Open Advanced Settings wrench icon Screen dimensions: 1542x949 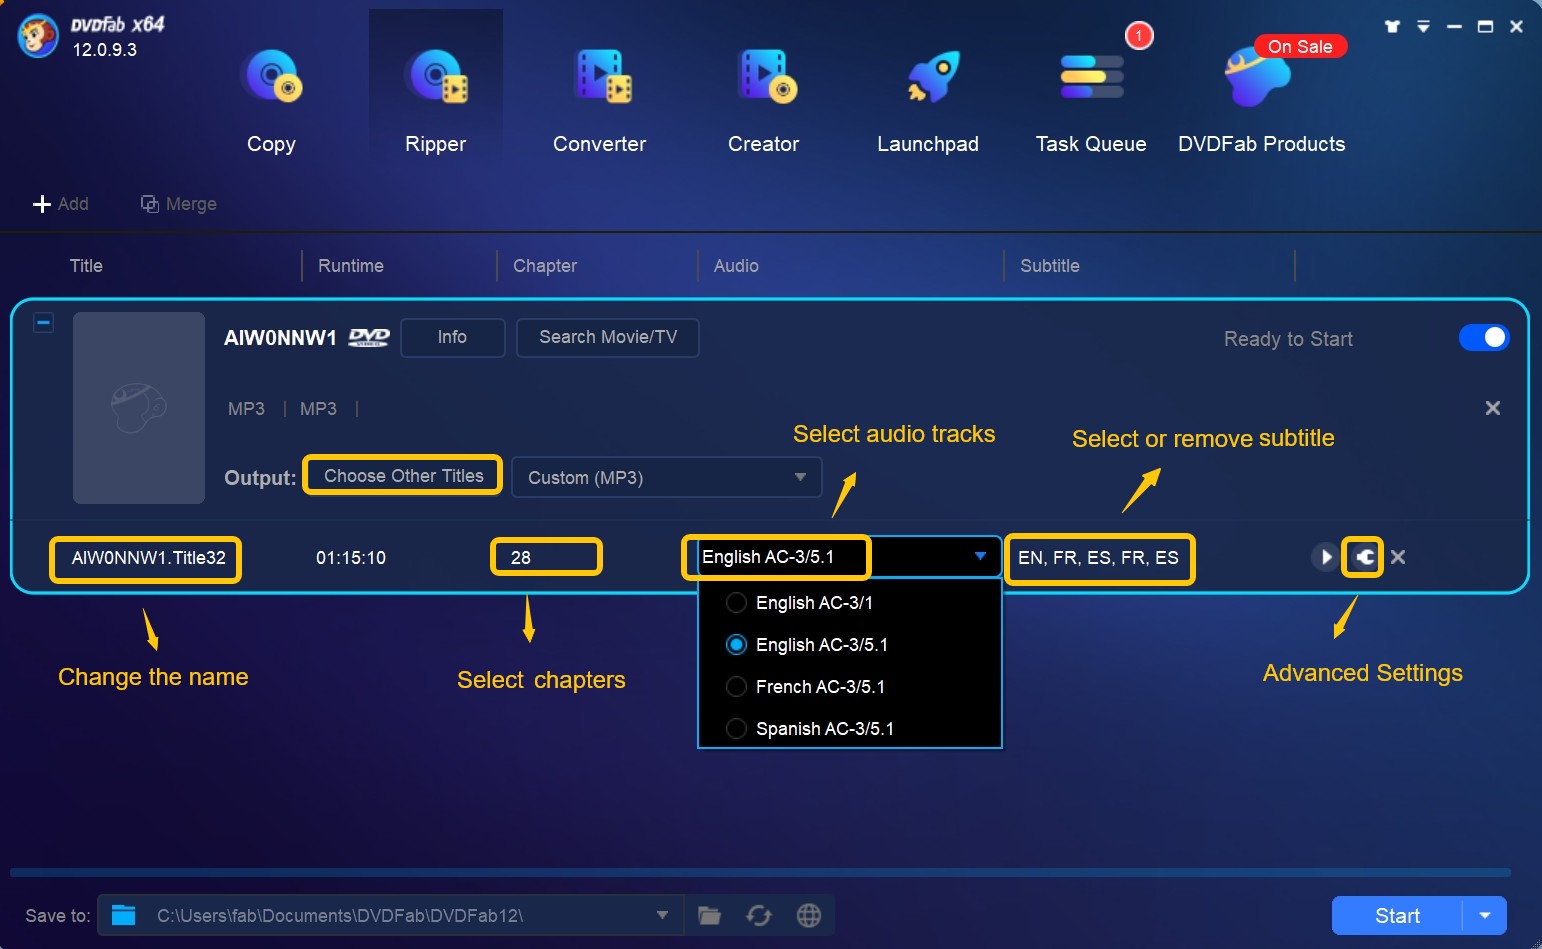click(1364, 557)
